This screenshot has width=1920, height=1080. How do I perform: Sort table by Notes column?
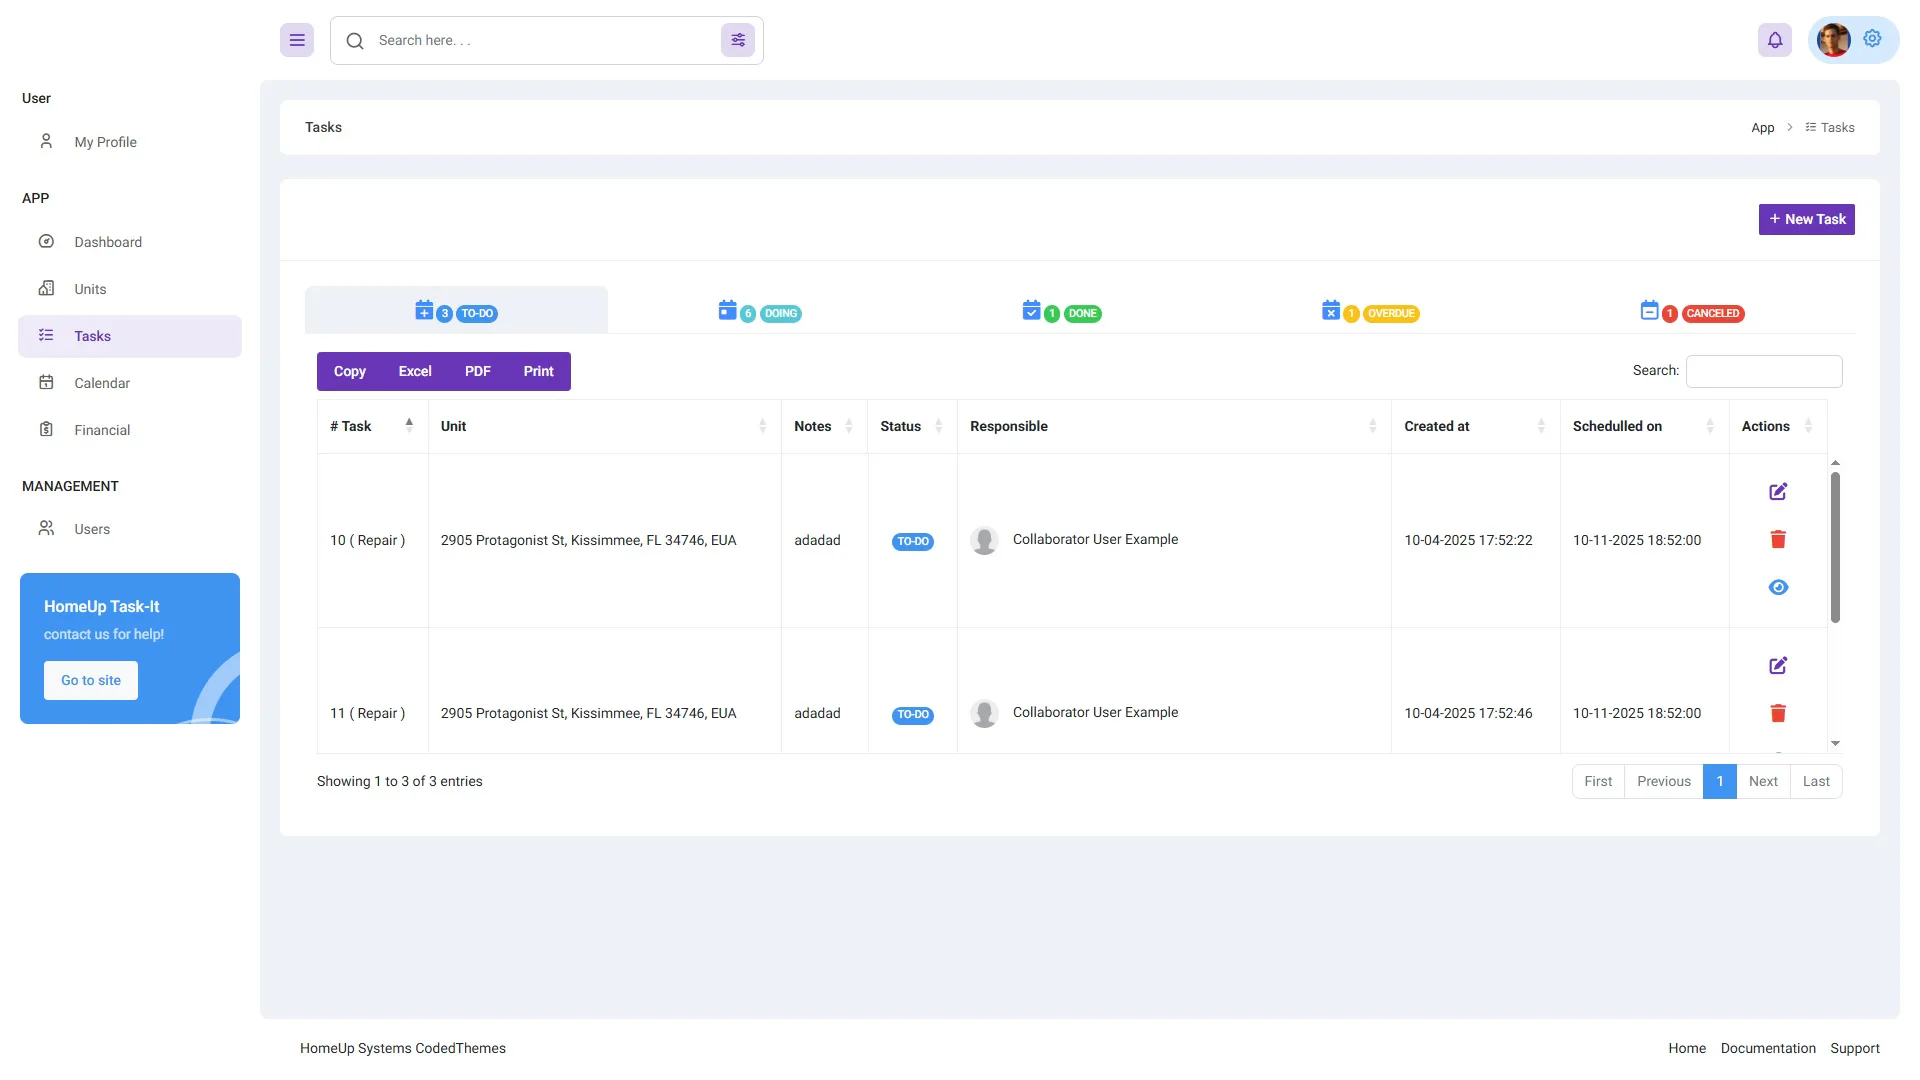[824, 427]
